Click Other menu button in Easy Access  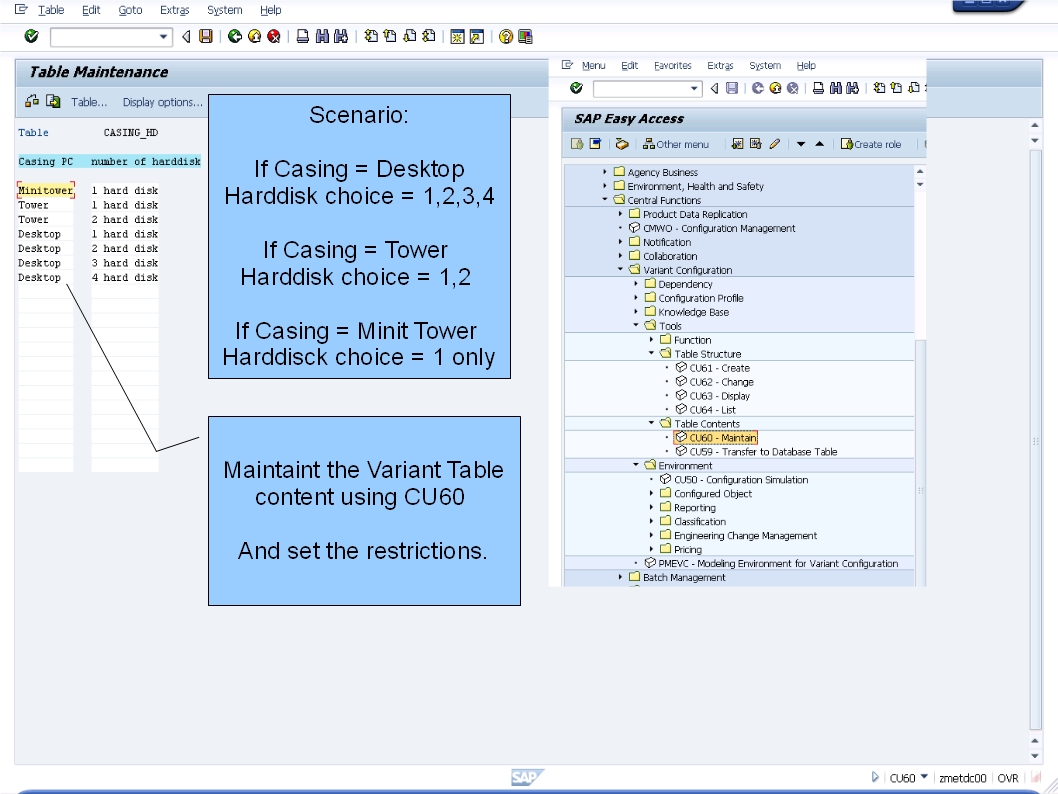click(675, 144)
